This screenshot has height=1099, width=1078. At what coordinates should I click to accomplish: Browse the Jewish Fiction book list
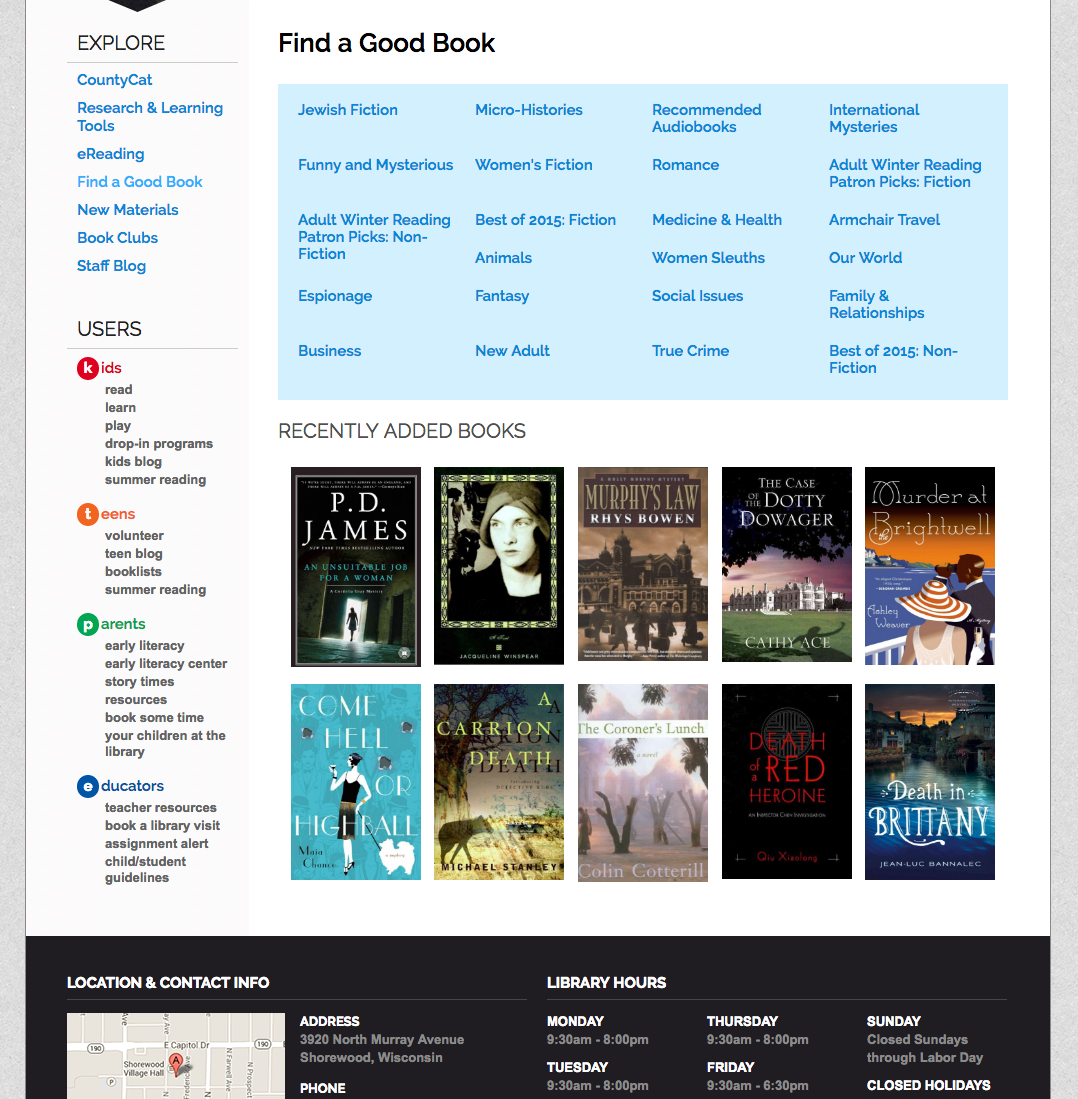(348, 110)
